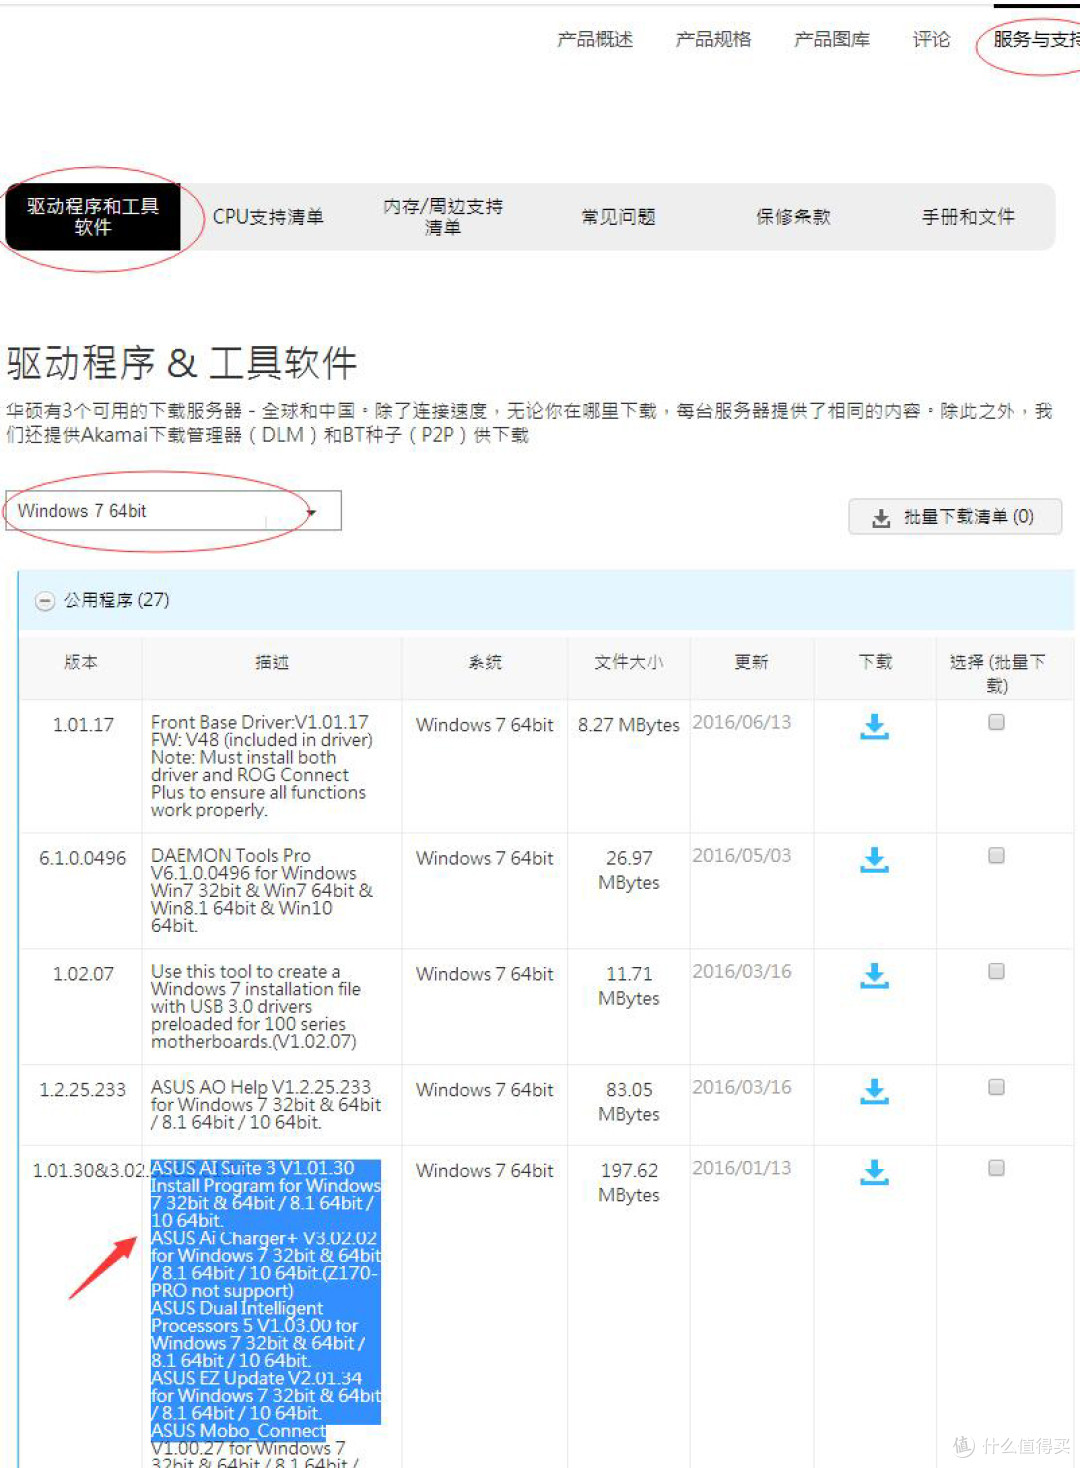The height and width of the screenshot is (1468, 1080).
Task: Select the 服务与支持 tab
Action: coord(1036,39)
